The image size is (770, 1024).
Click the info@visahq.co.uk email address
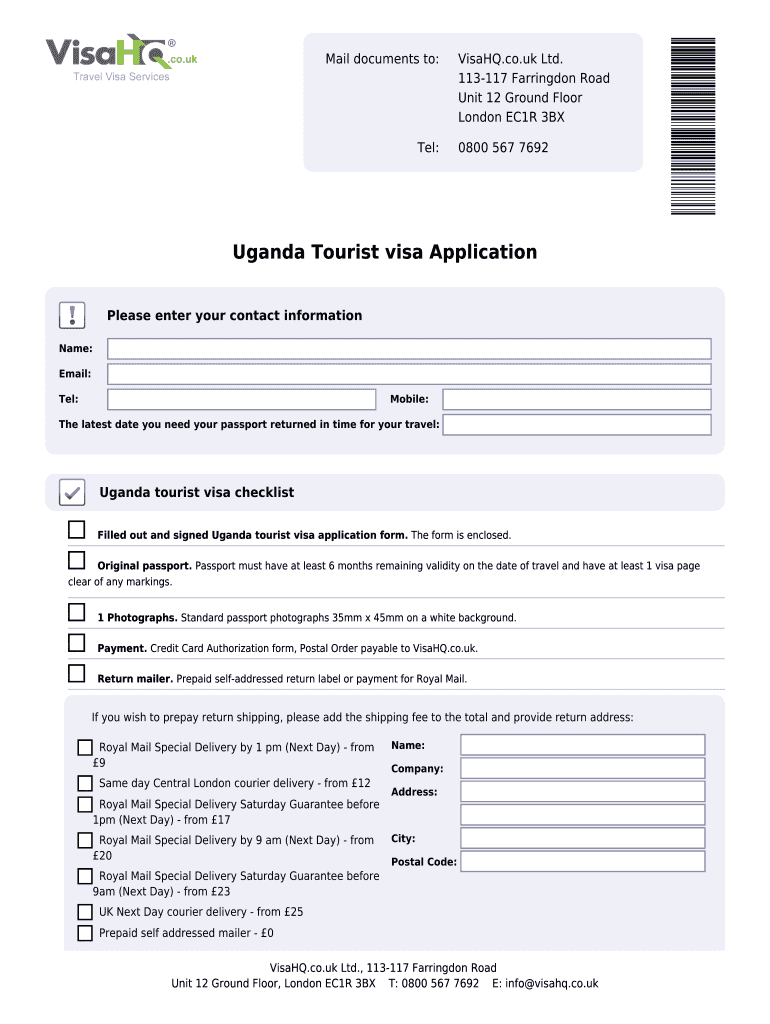(552, 983)
